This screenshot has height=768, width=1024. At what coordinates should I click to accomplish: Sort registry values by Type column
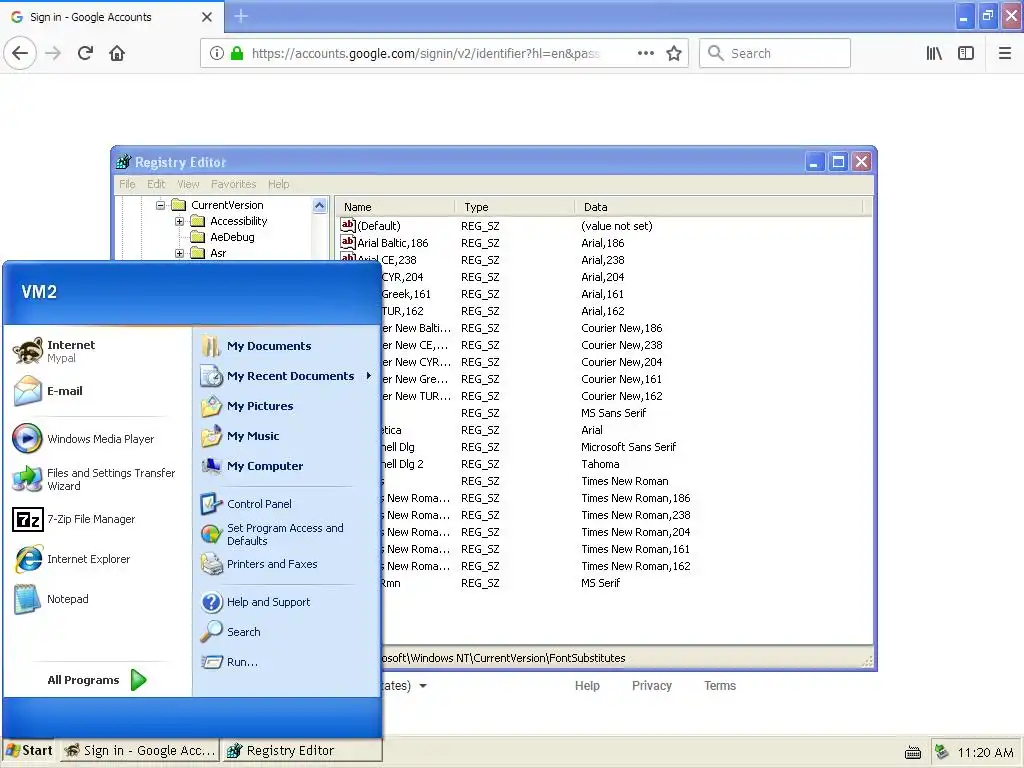515,207
